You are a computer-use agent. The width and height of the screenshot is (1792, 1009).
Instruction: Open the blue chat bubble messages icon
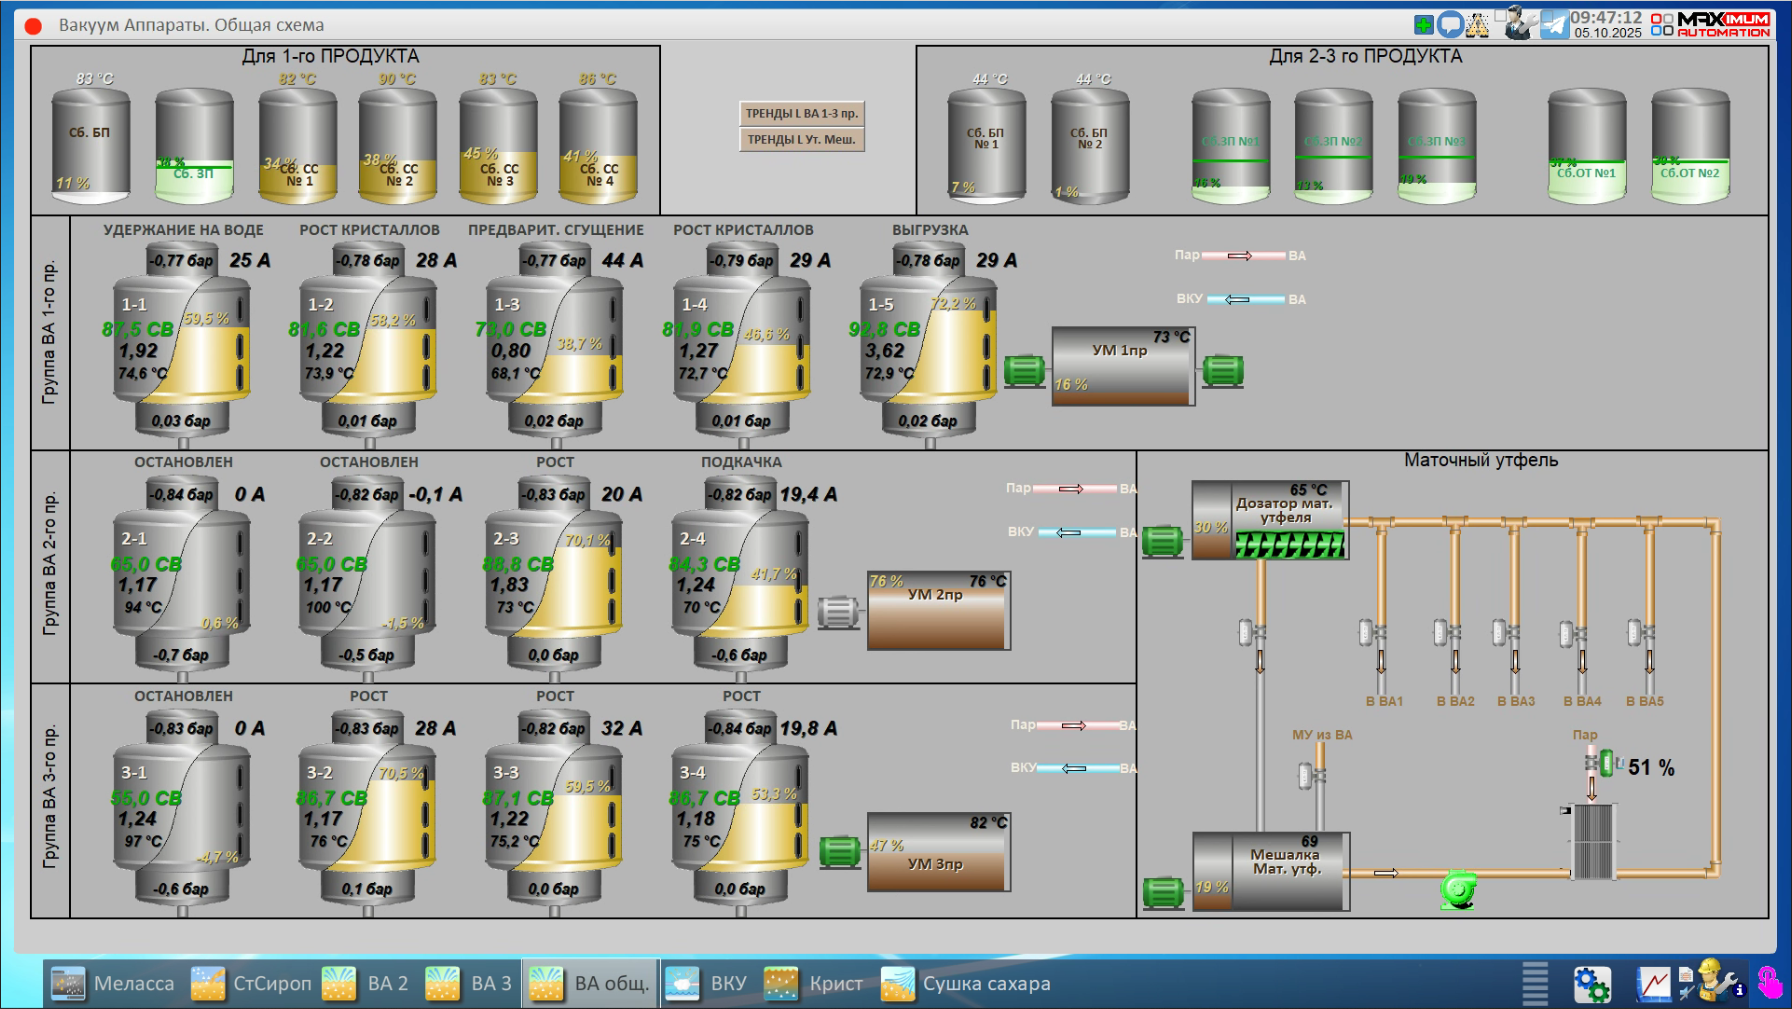[1450, 25]
